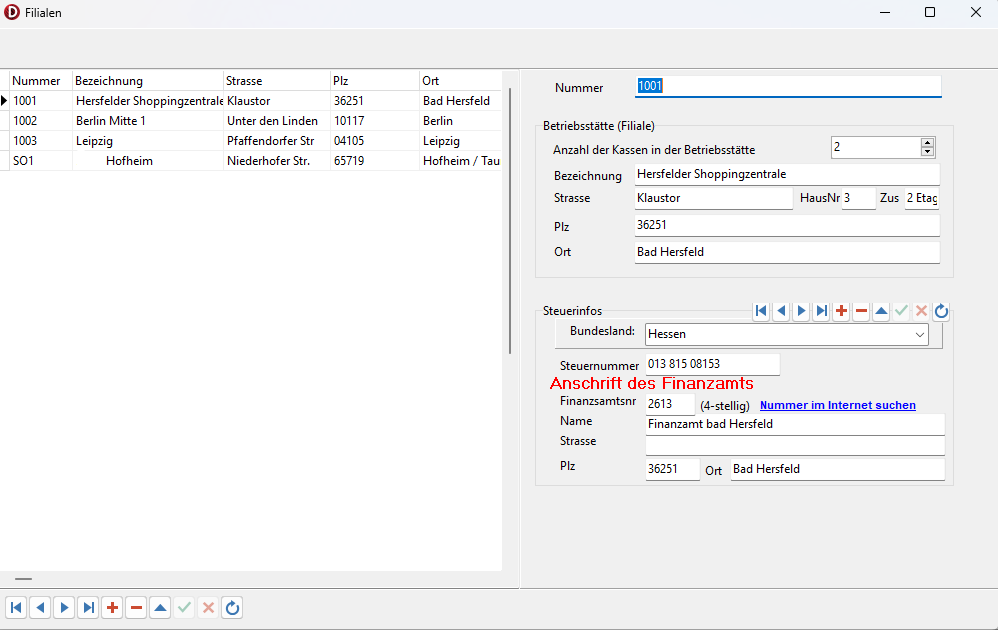Image resolution: width=998 pixels, height=630 pixels.
Task: Jump to last Steuerinfos record
Action: pos(821,311)
